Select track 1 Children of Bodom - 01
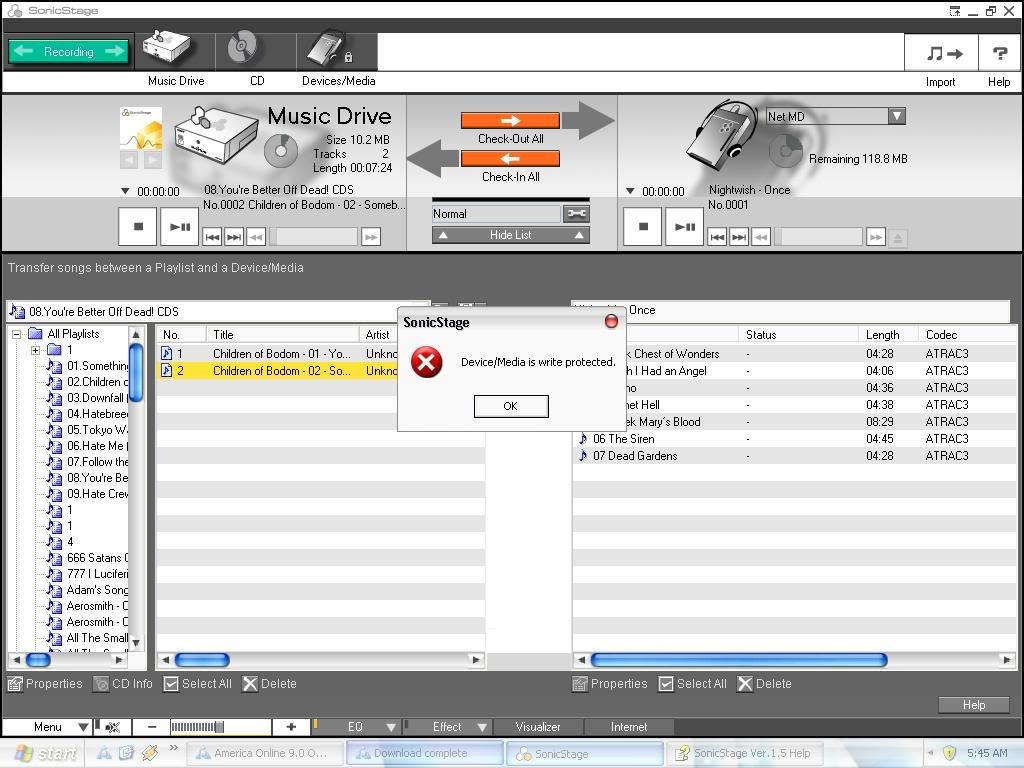The image size is (1024, 768). [278, 354]
